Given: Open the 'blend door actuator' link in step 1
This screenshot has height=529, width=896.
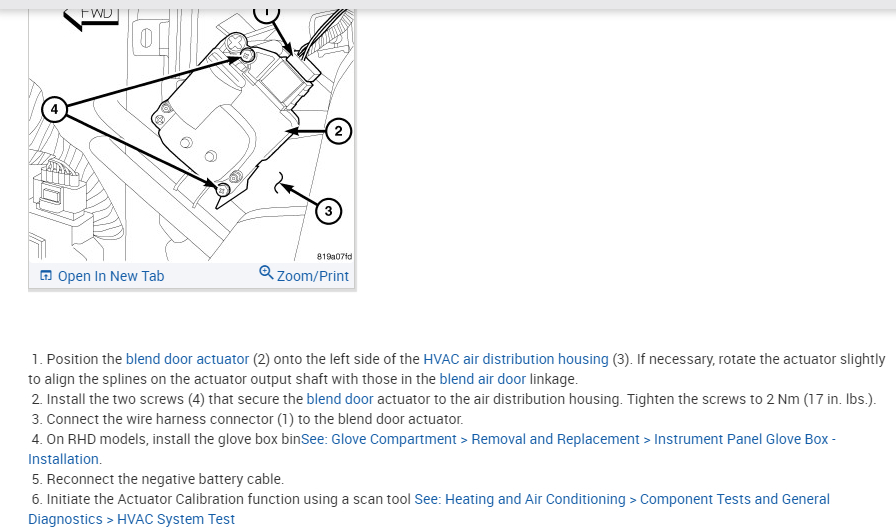Looking at the screenshot, I should click(187, 359).
